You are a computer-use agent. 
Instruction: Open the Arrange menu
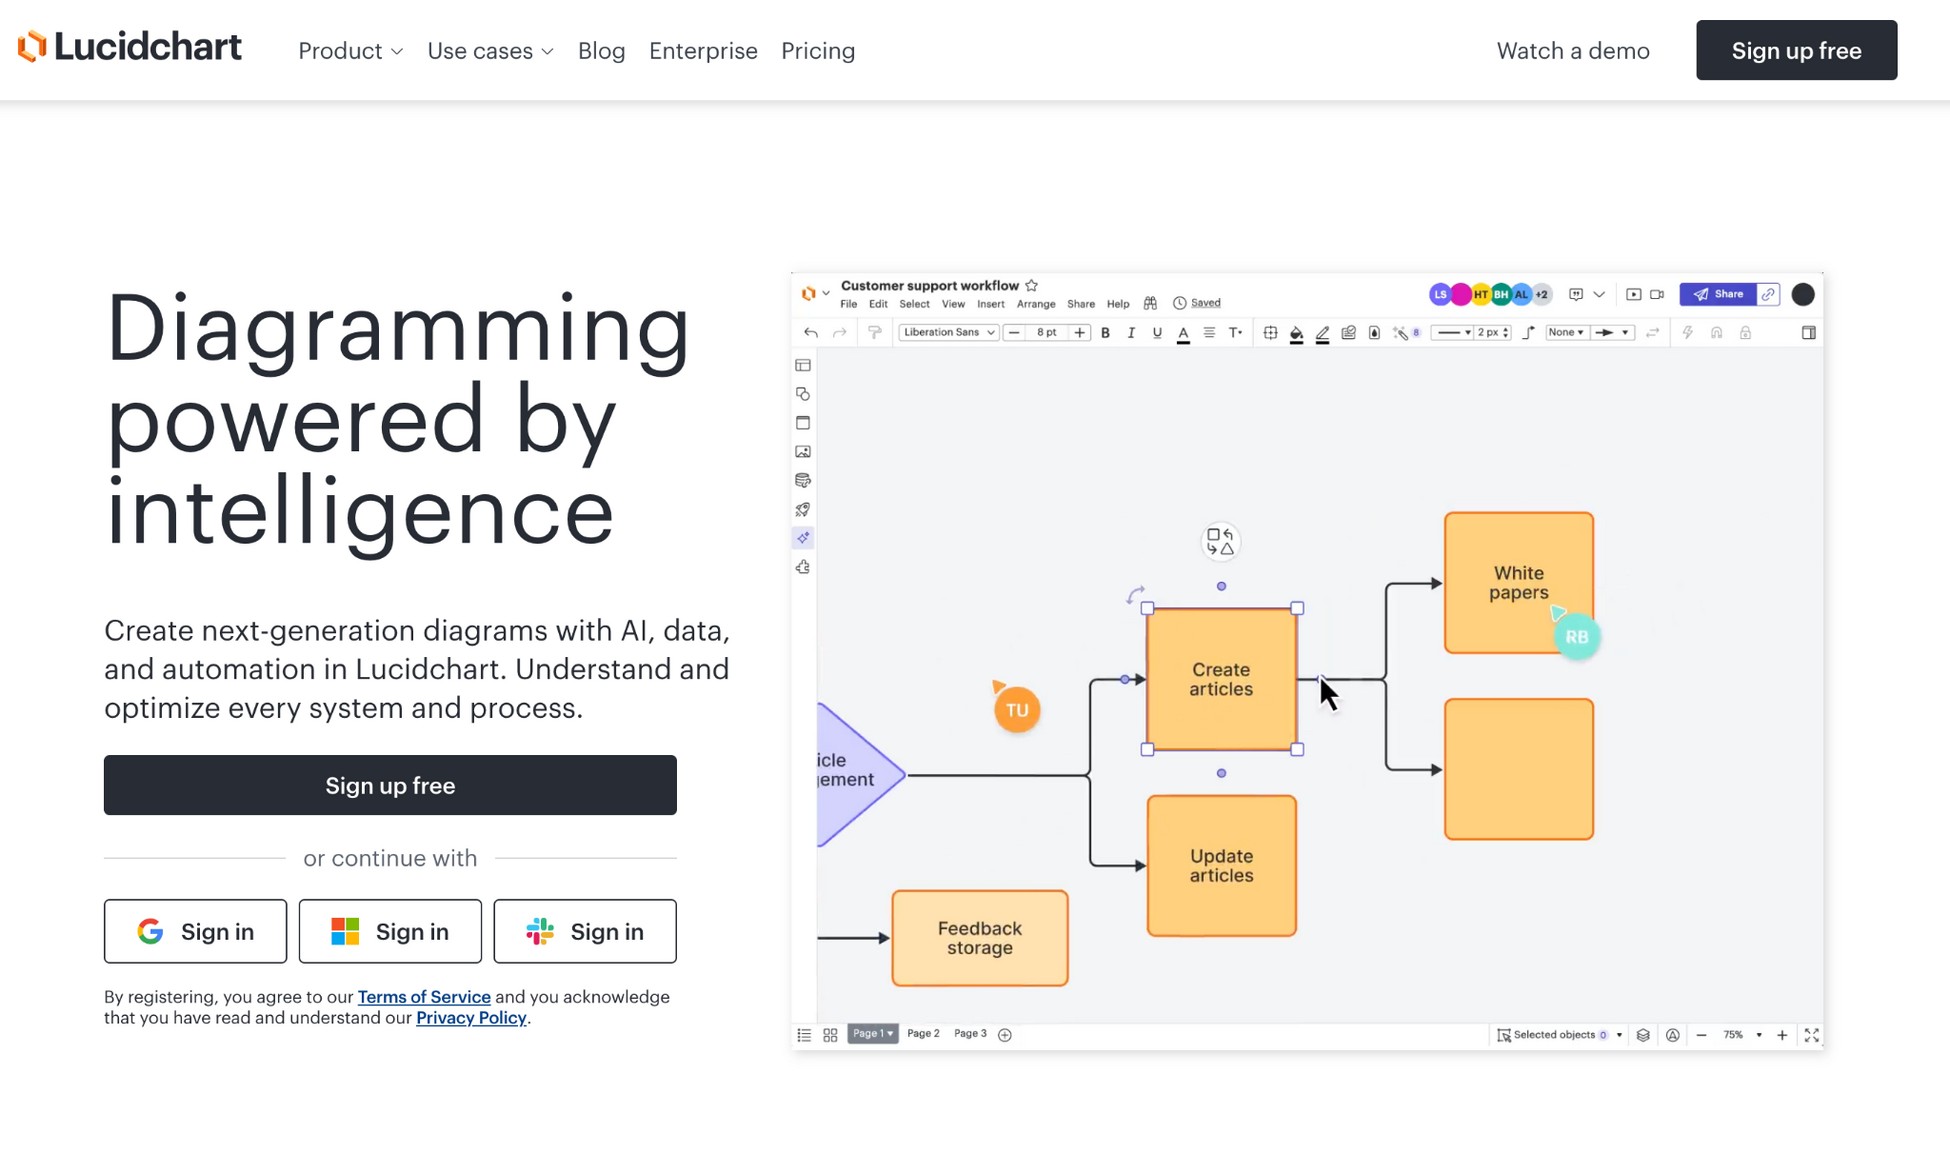pyautogui.click(x=1035, y=303)
